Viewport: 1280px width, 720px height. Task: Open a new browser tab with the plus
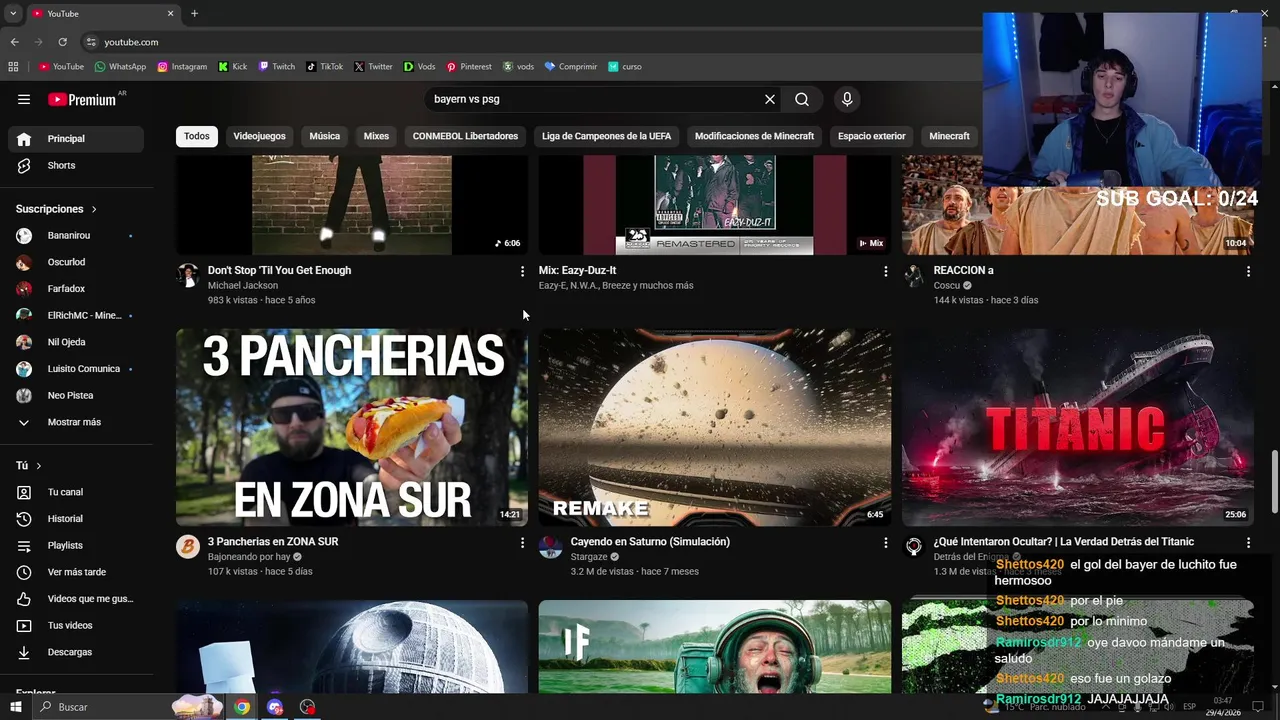194,14
